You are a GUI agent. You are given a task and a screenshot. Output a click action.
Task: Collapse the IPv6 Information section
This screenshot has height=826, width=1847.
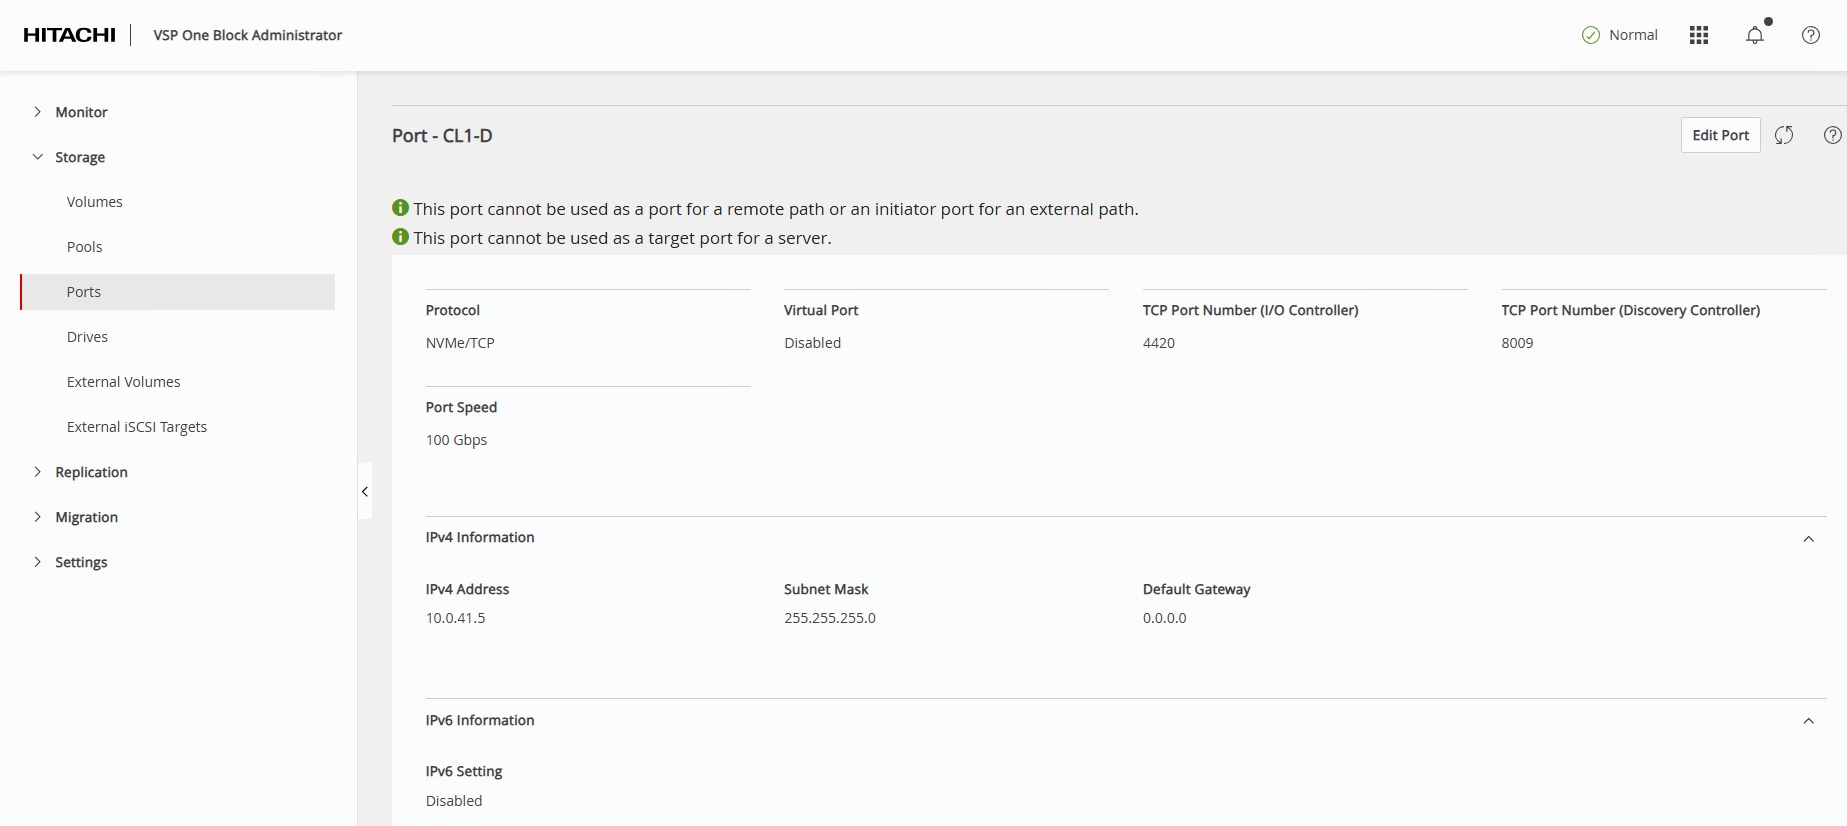pos(1808,721)
